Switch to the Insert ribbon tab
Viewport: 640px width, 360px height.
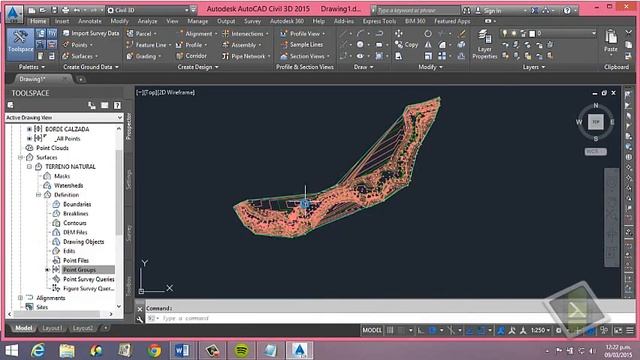(62, 21)
